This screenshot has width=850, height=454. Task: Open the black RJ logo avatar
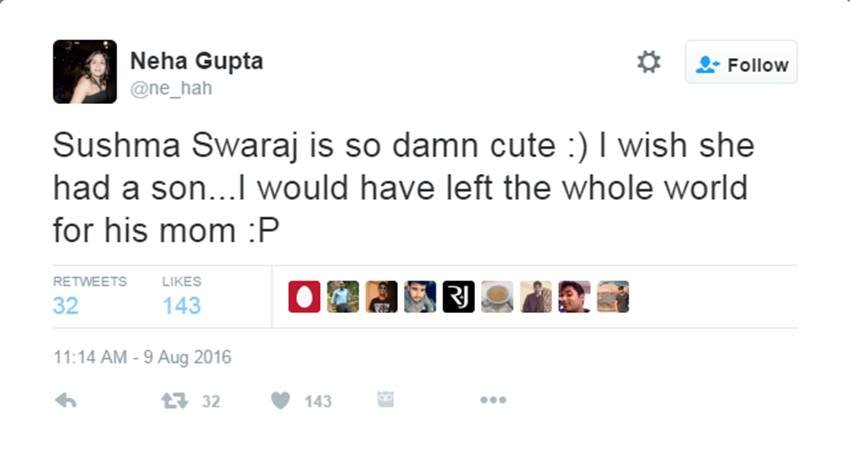click(459, 297)
